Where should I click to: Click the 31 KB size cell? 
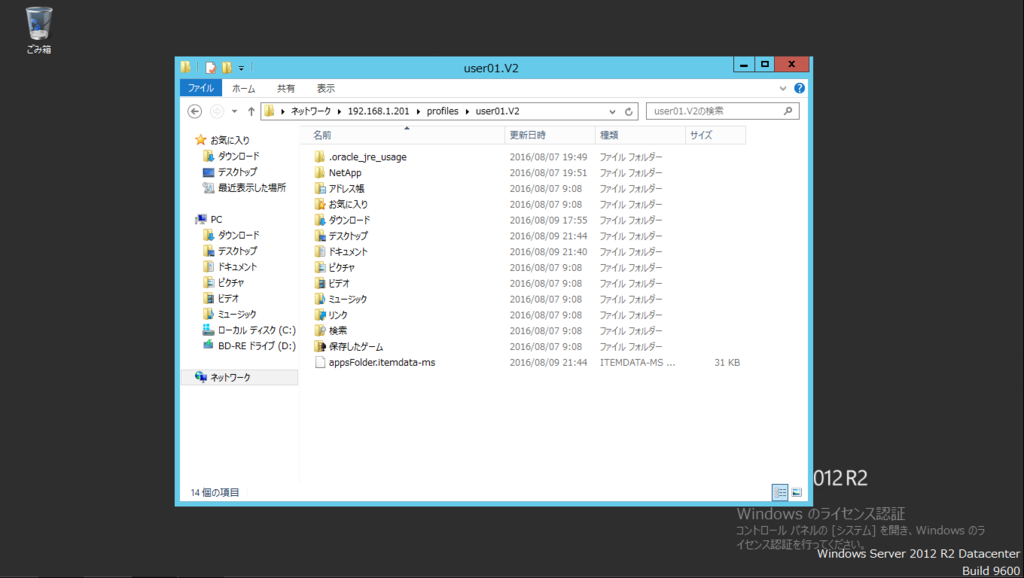click(x=727, y=362)
